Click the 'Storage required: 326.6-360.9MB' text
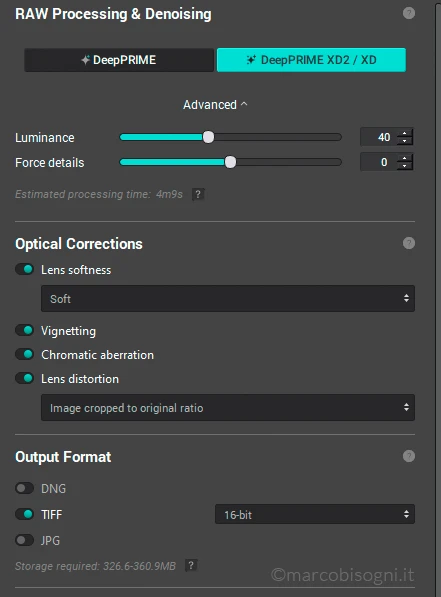The image size is (441, 597). [95, 566]
